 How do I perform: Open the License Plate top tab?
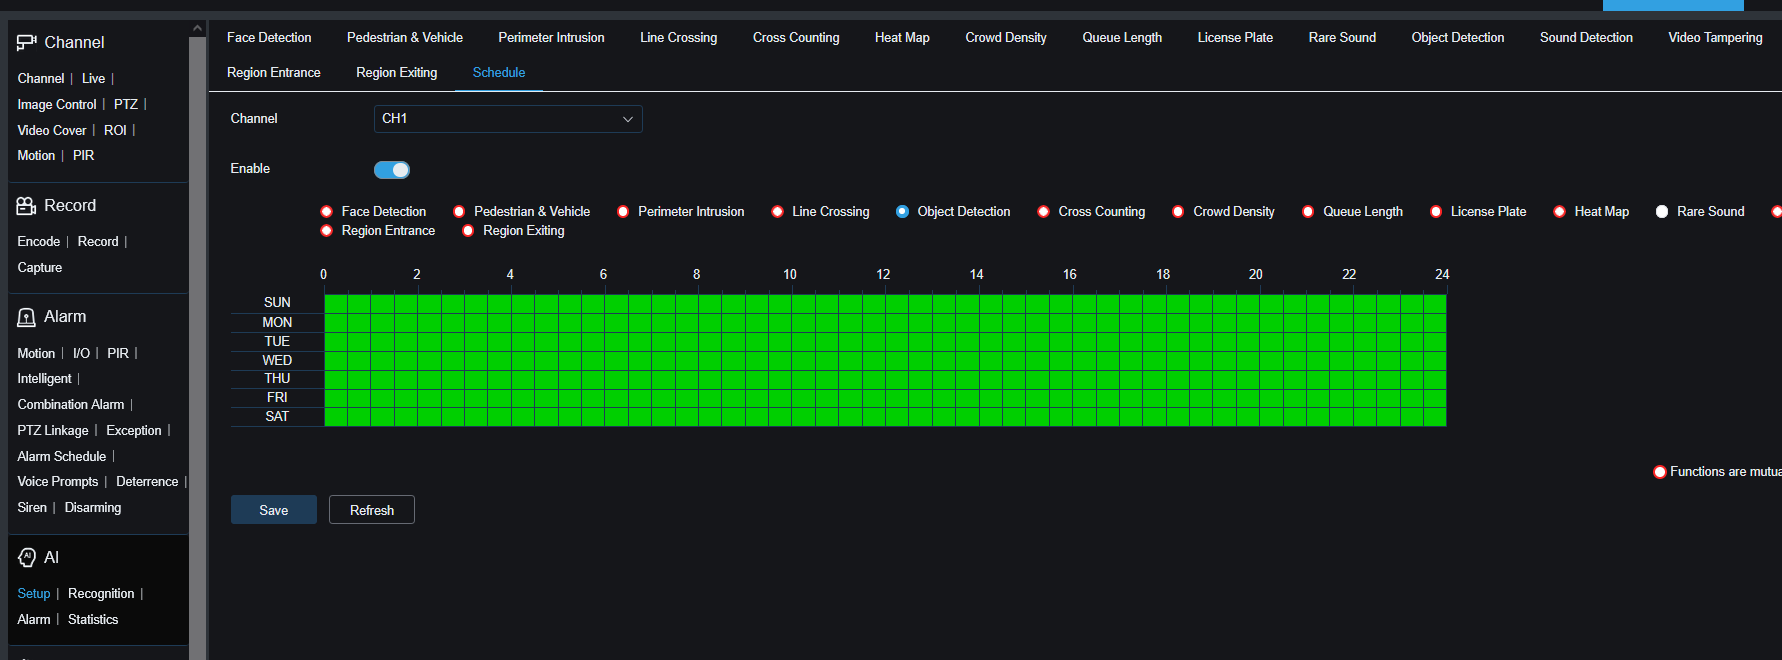click(1235, 38)
